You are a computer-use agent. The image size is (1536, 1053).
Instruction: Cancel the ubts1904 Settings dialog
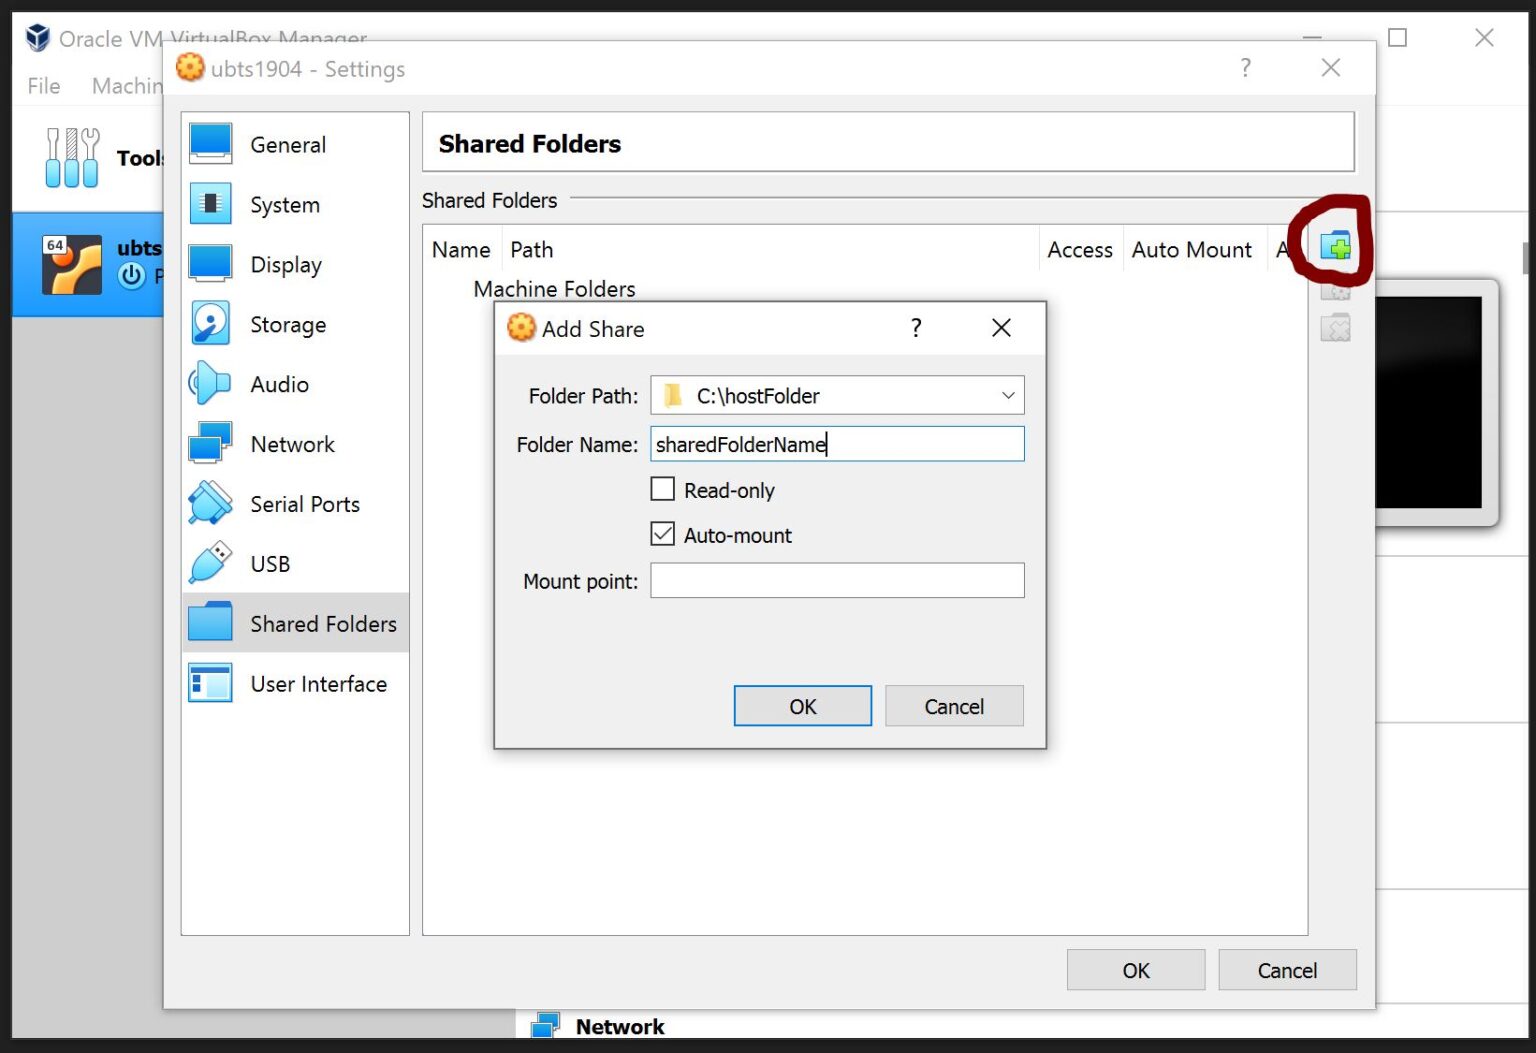click(x=1287, y=969)
